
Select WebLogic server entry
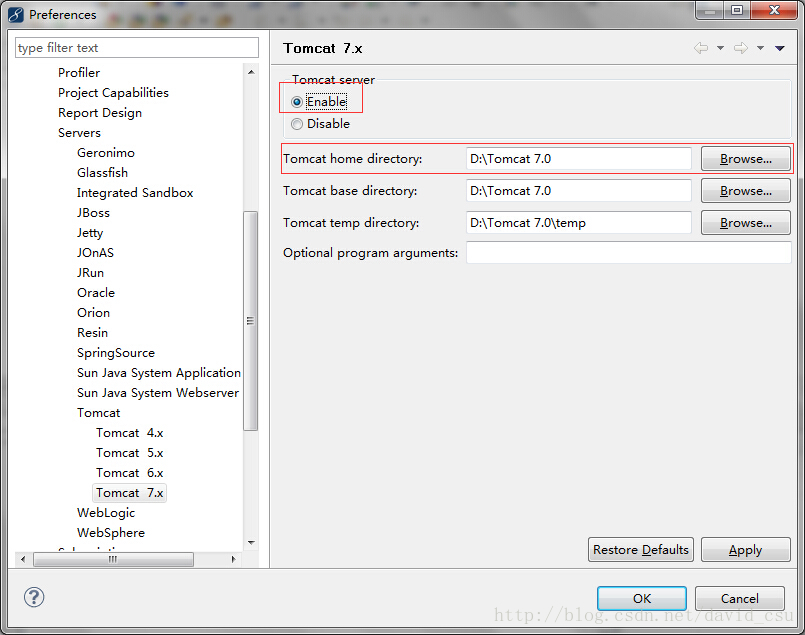[106, 513]
